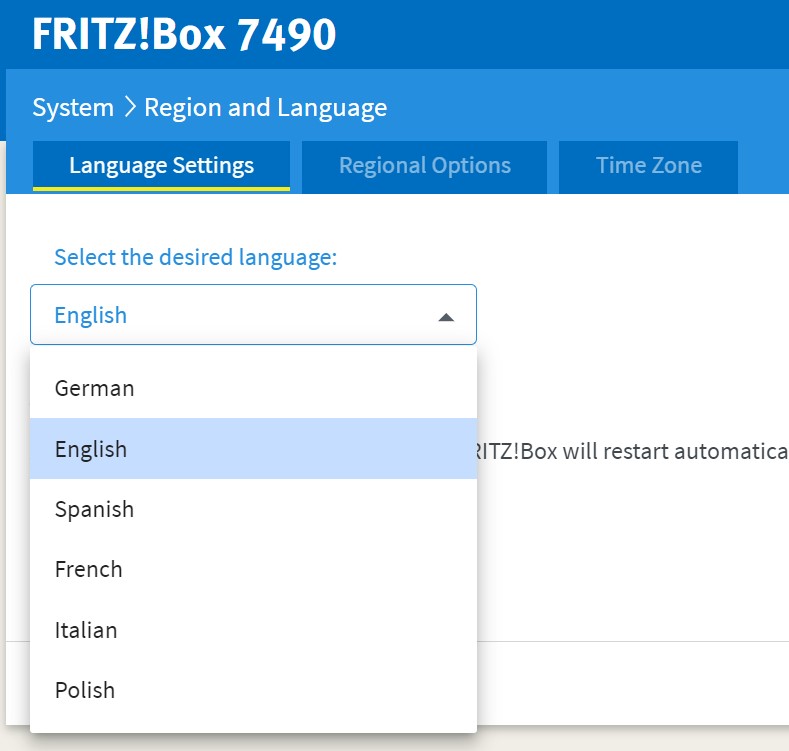Image resolution: width=789 pixels, height=751 pixels.
Task: Click the 'Select the desired language' label
Action: pyautogui.click(x=195, y=258)
